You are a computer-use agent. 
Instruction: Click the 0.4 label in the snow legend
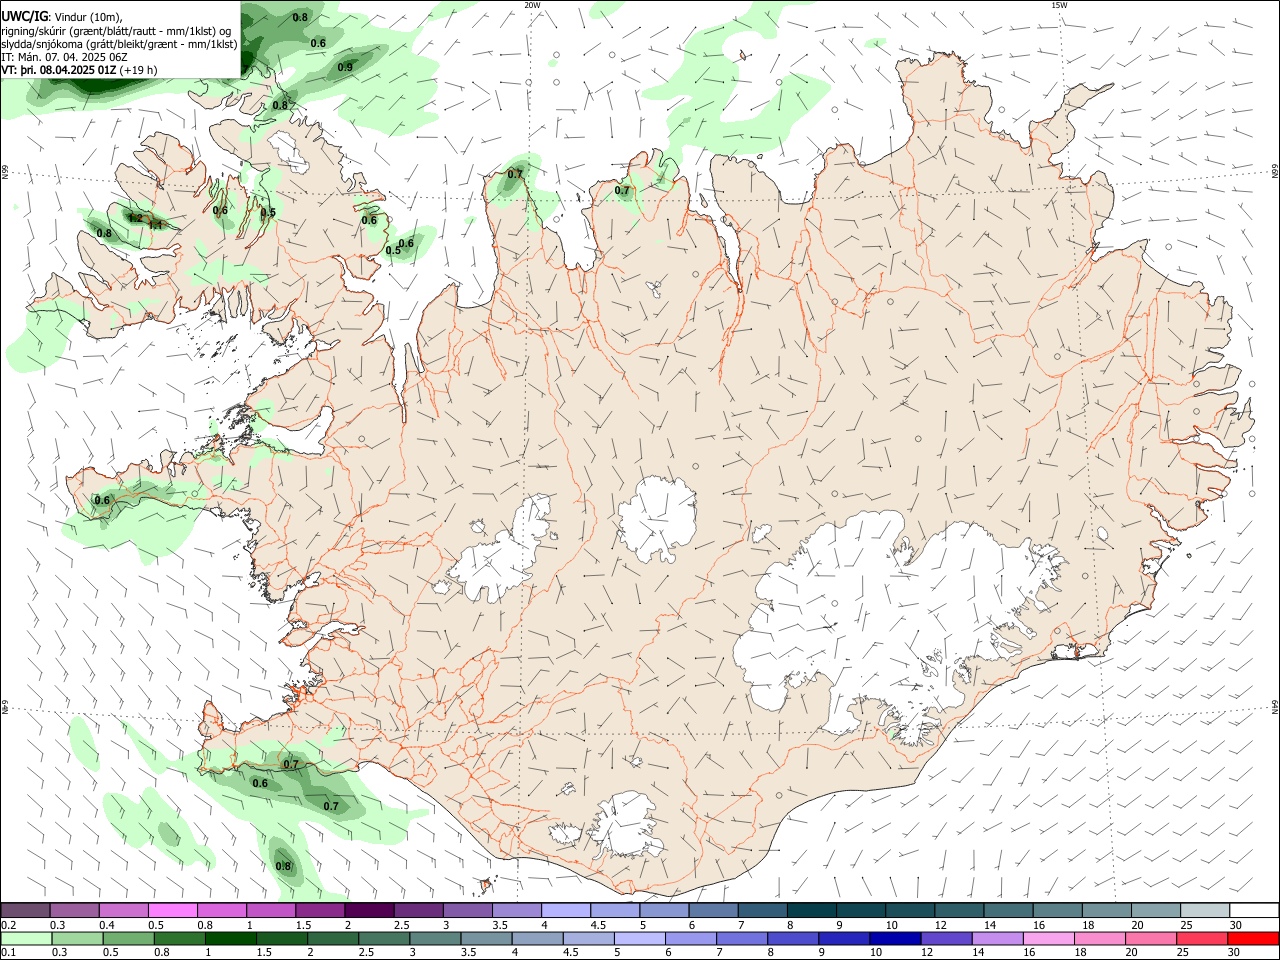pos(107,925)
